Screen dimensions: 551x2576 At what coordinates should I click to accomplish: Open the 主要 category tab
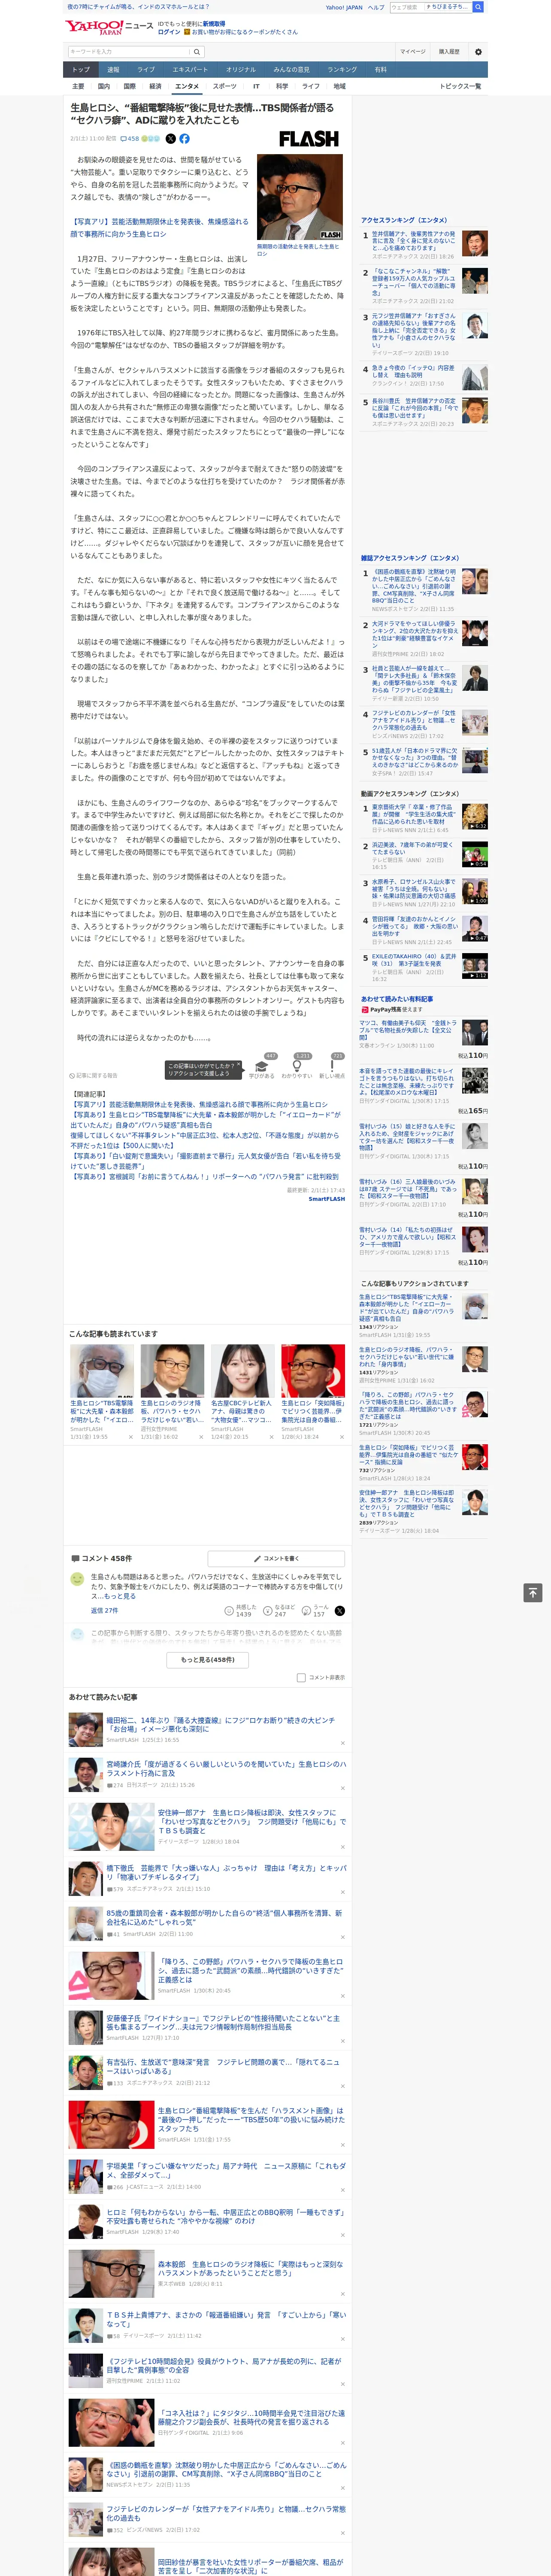[x=78, y=86]
